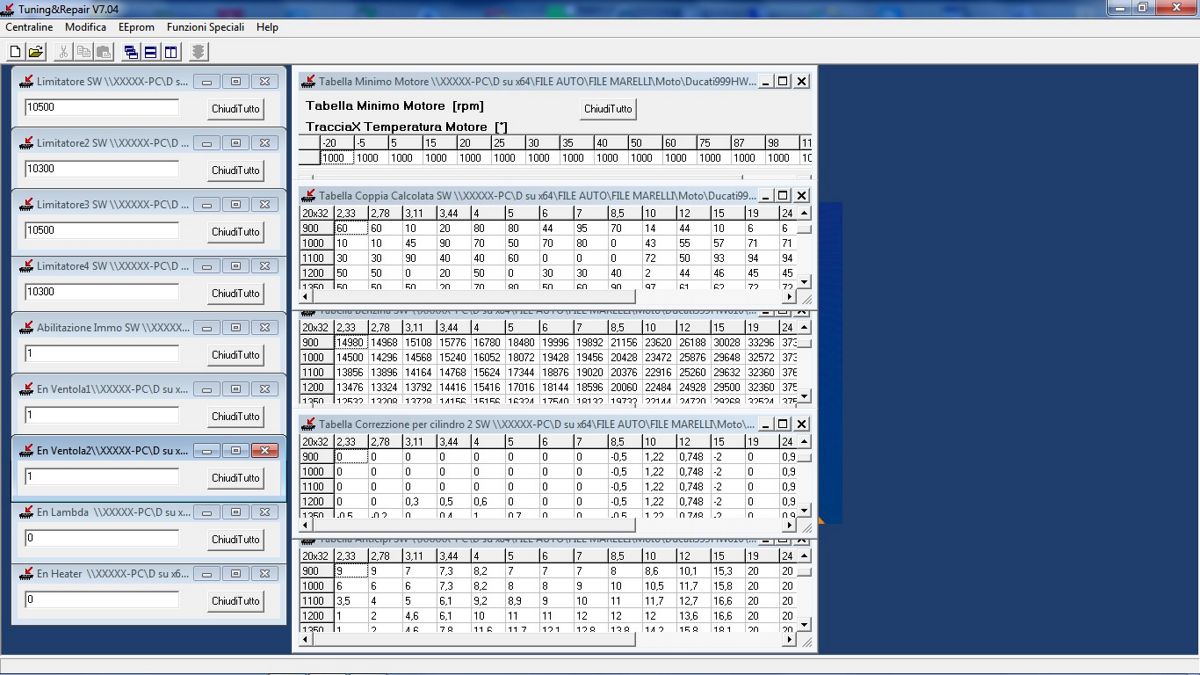Click the Paste toolbar icon

coord(103,52)
